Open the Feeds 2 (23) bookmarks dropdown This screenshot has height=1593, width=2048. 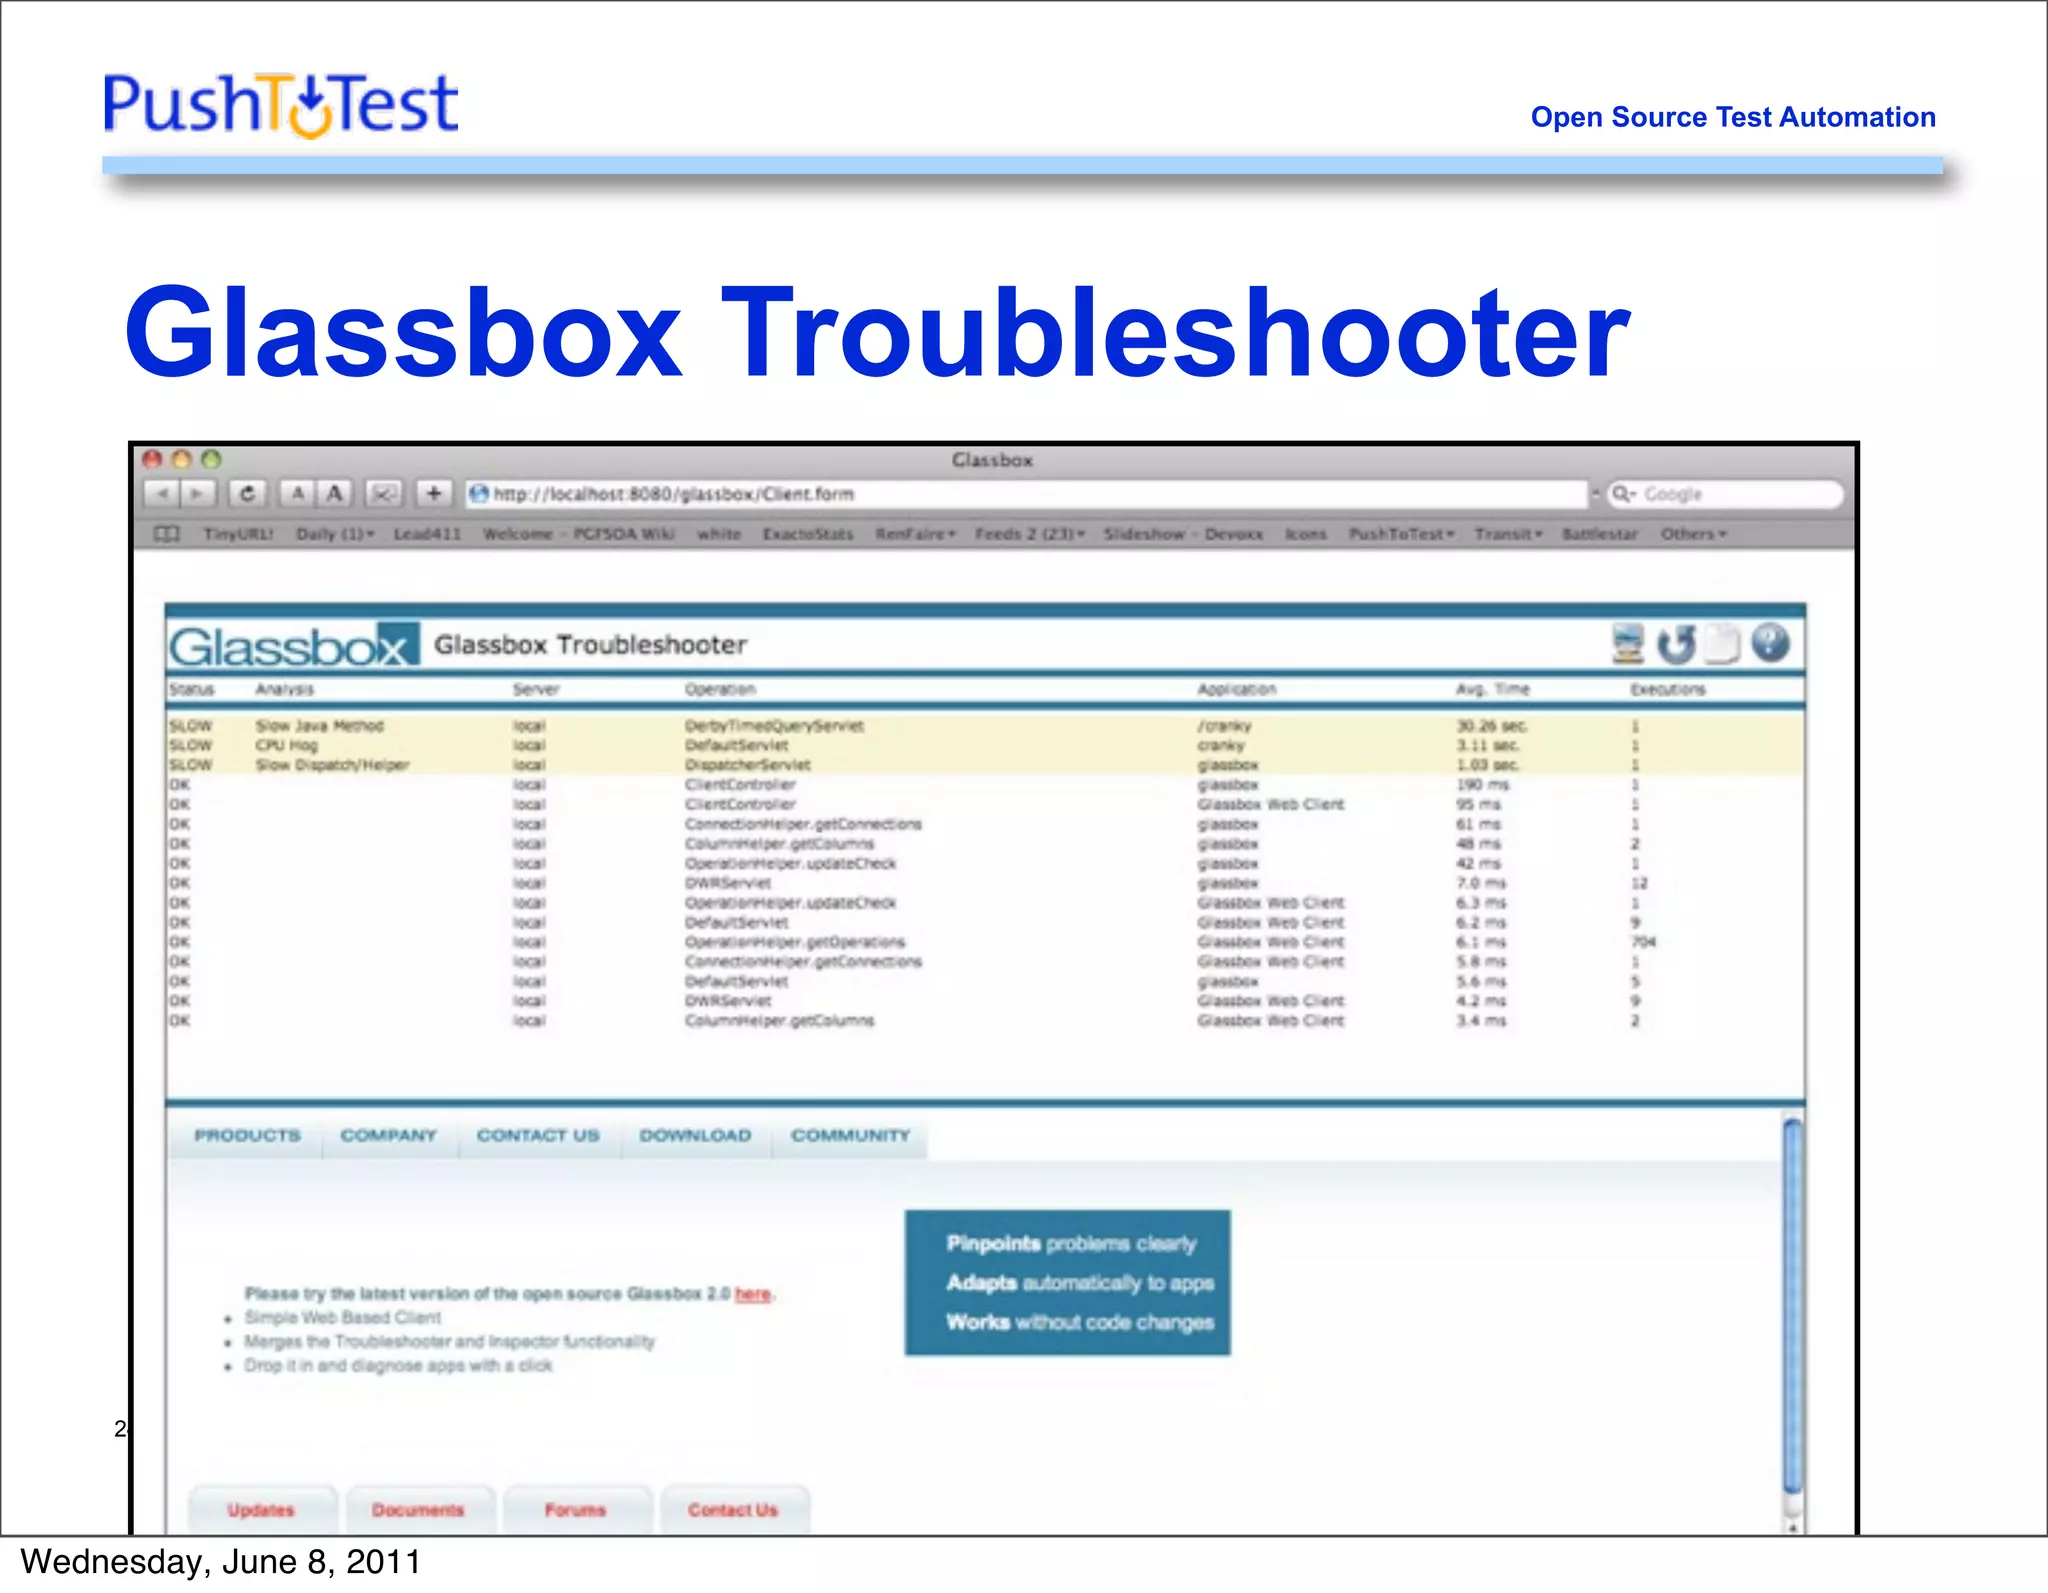pyautogui.click(x=1030, y=534)
